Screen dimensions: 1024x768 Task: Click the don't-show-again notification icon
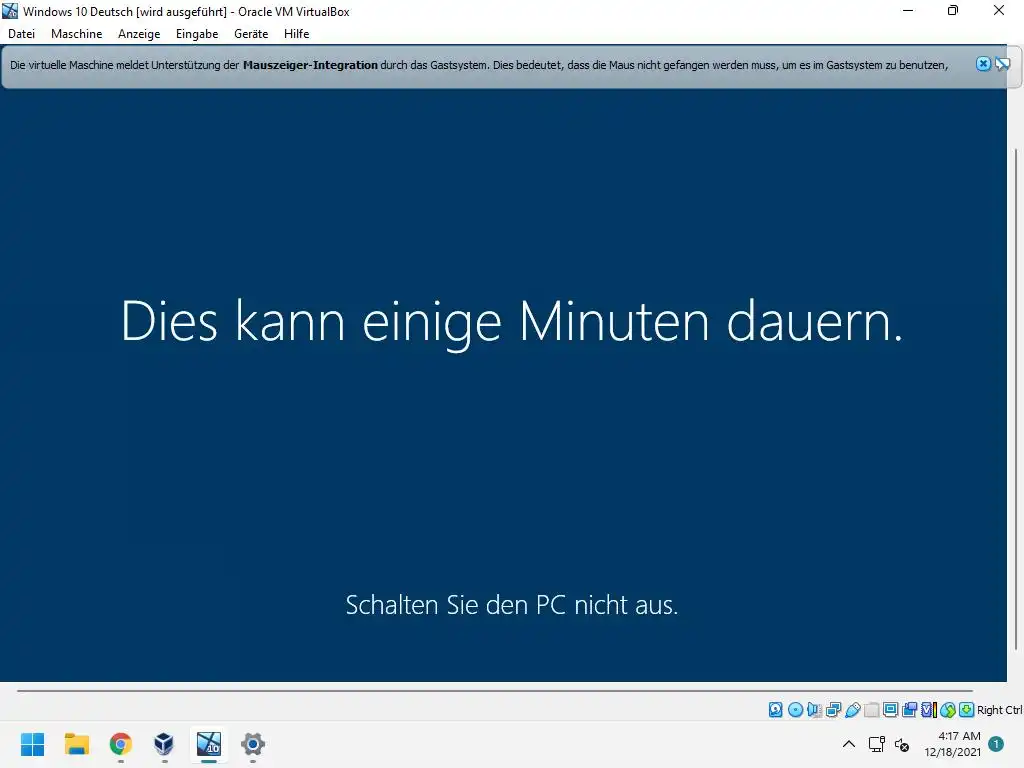click(x=1002, y=64)
